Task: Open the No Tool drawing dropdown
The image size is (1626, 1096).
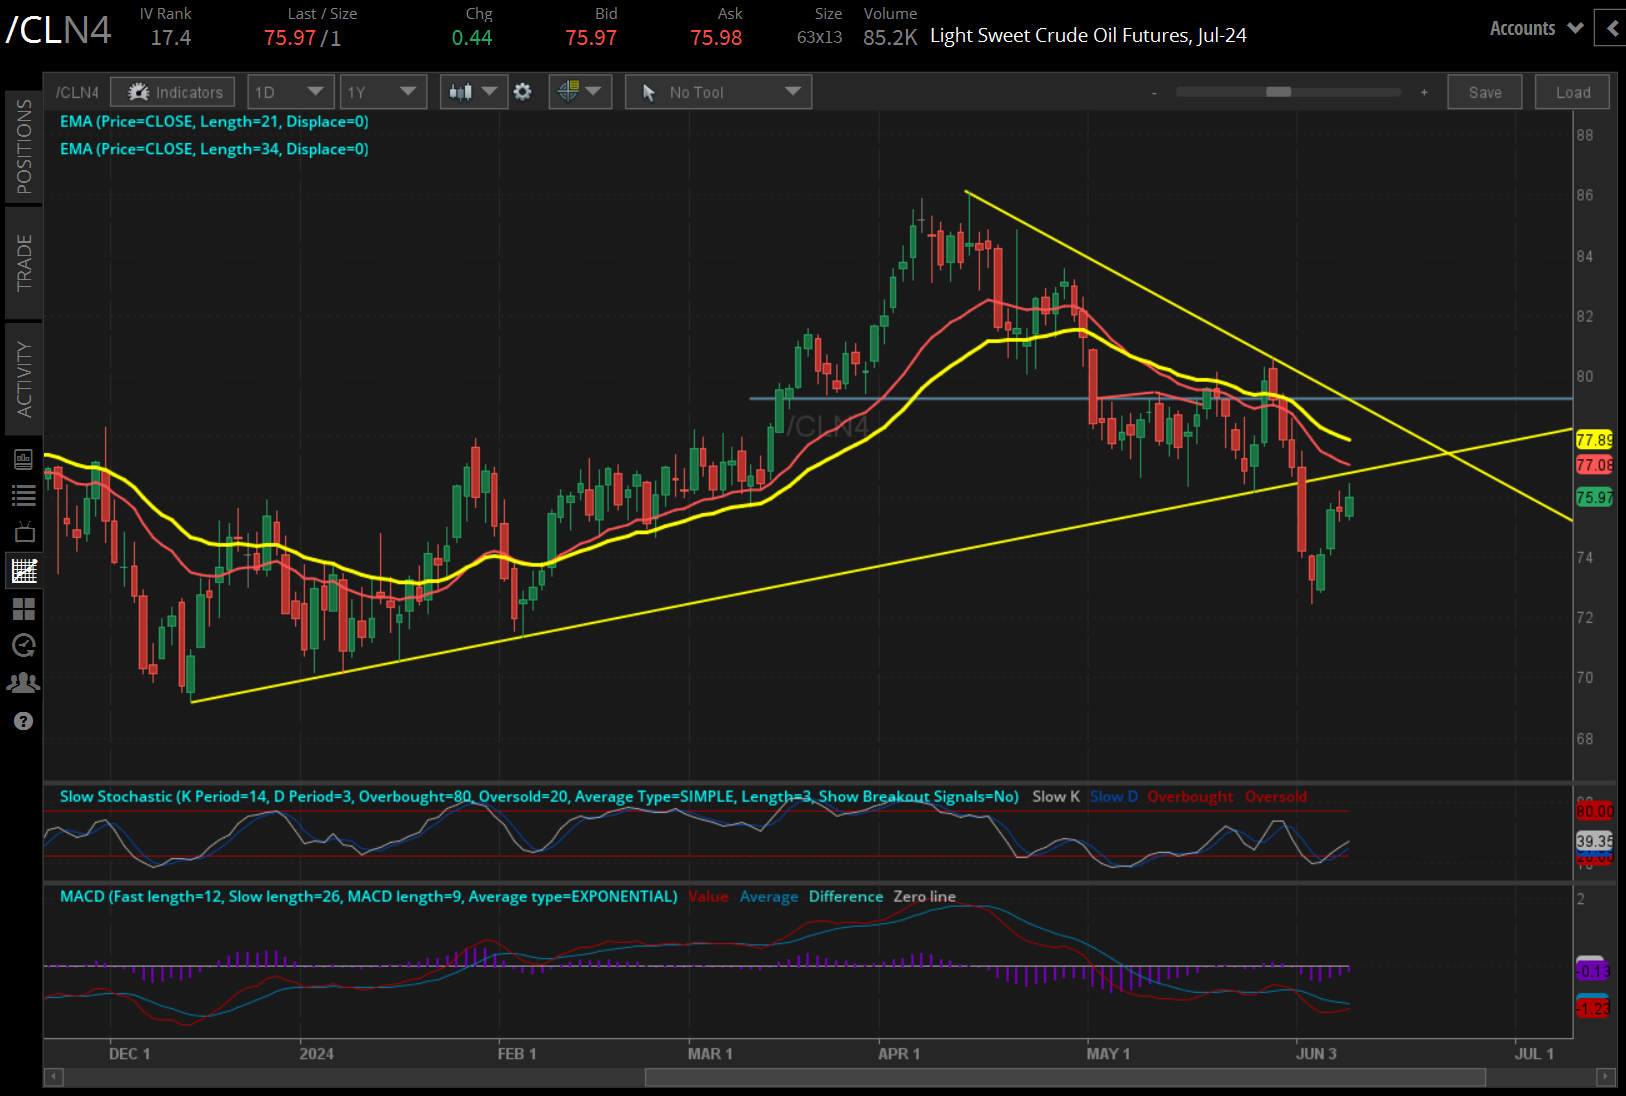Action: tap(718, 92)
